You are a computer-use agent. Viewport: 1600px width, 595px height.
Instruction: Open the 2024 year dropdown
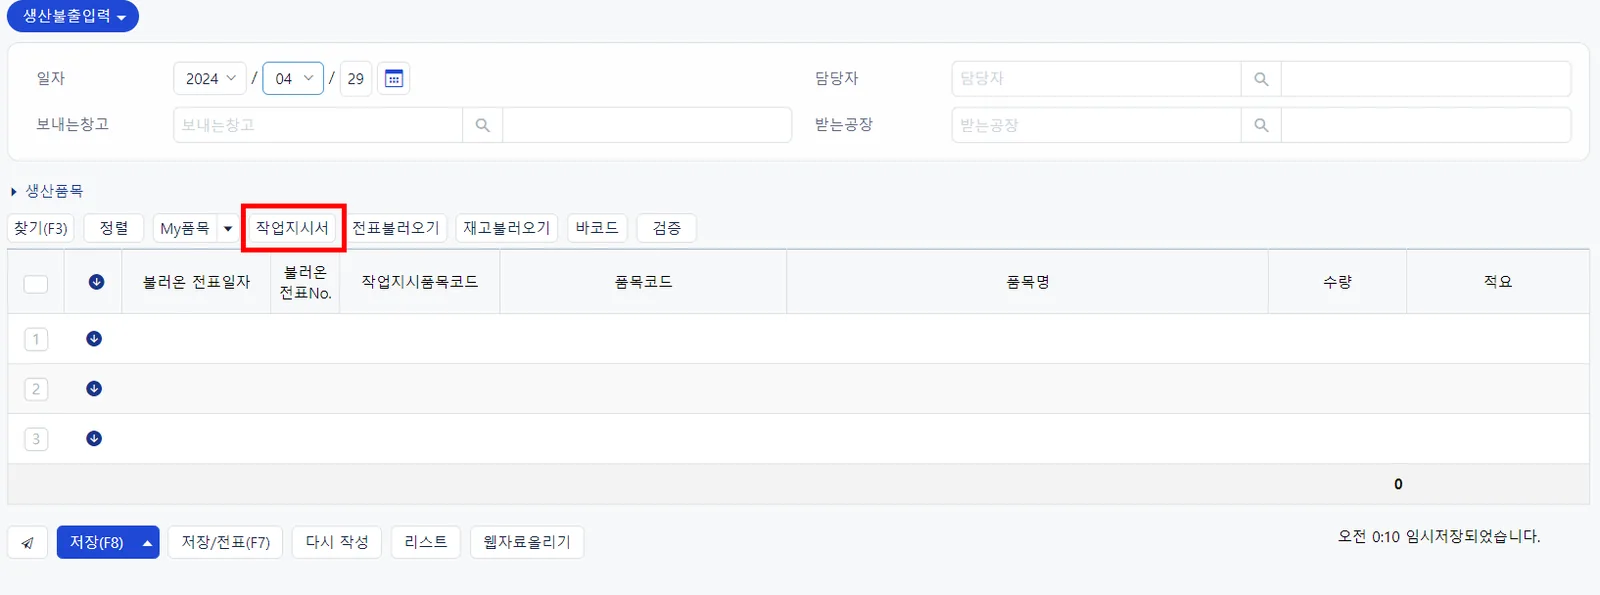[210, 78]
